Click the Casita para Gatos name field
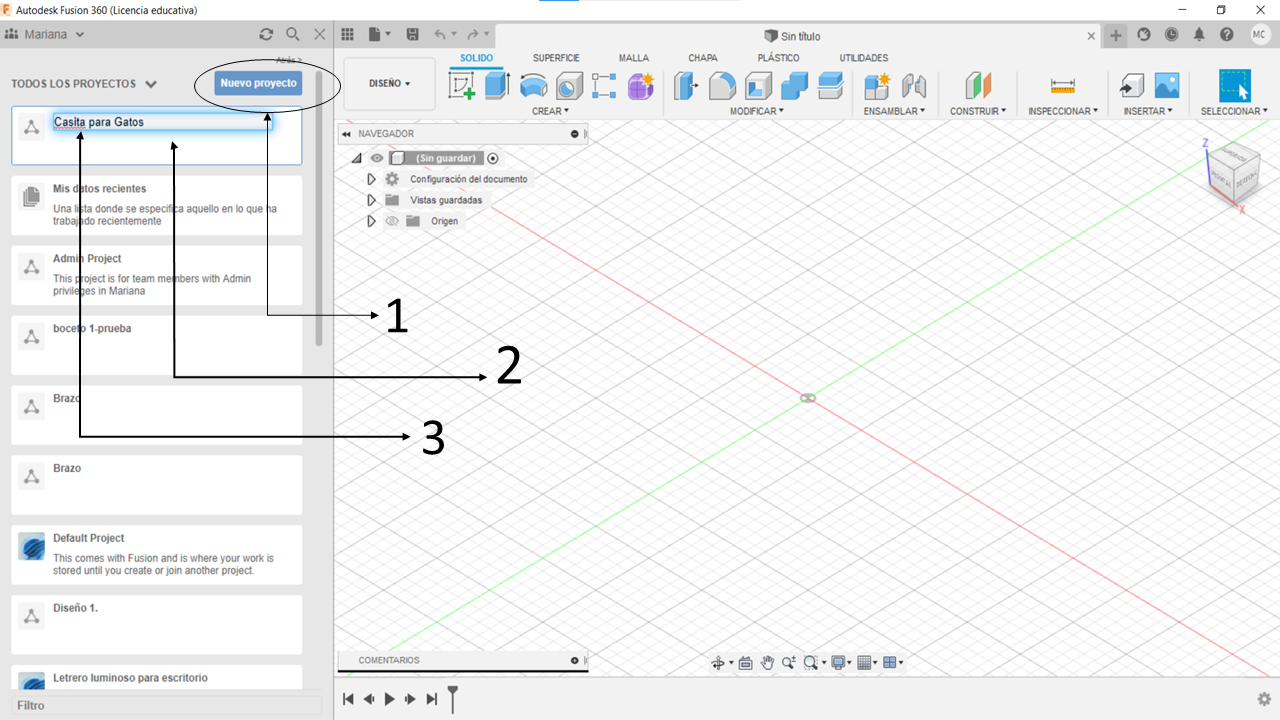 click(162, 122)
